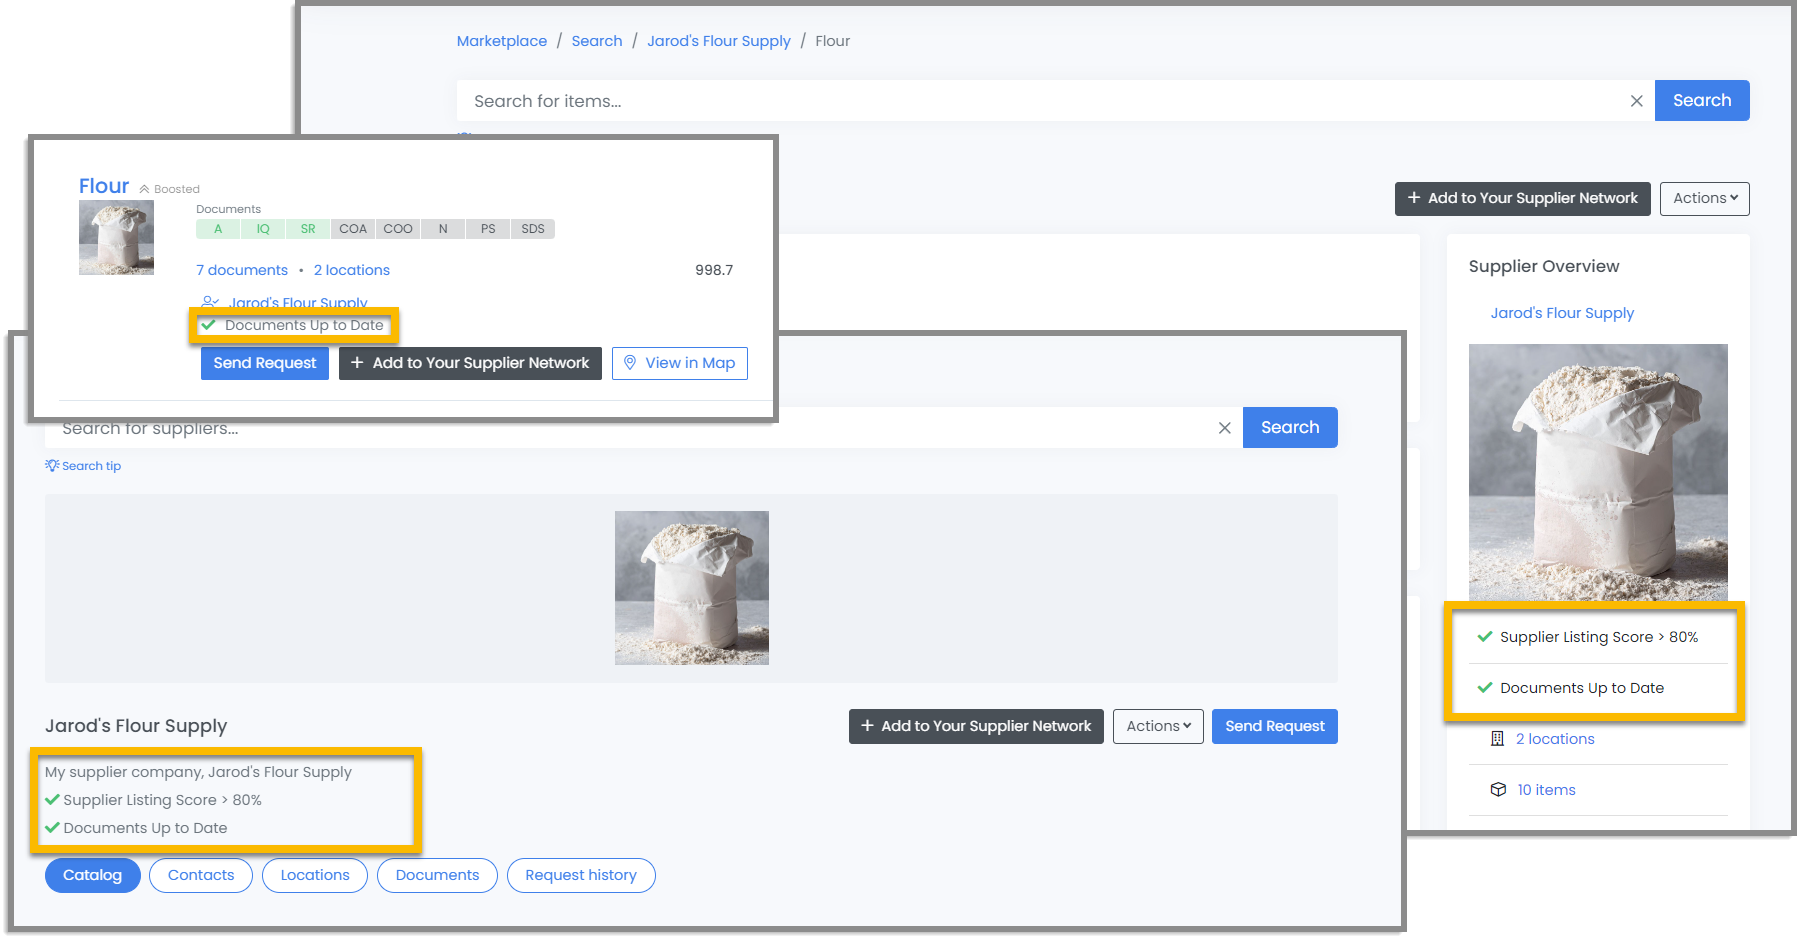1797x940 pixels.
Task: Click the Flour card thumbnail image
Action: (x=116, y=237)
